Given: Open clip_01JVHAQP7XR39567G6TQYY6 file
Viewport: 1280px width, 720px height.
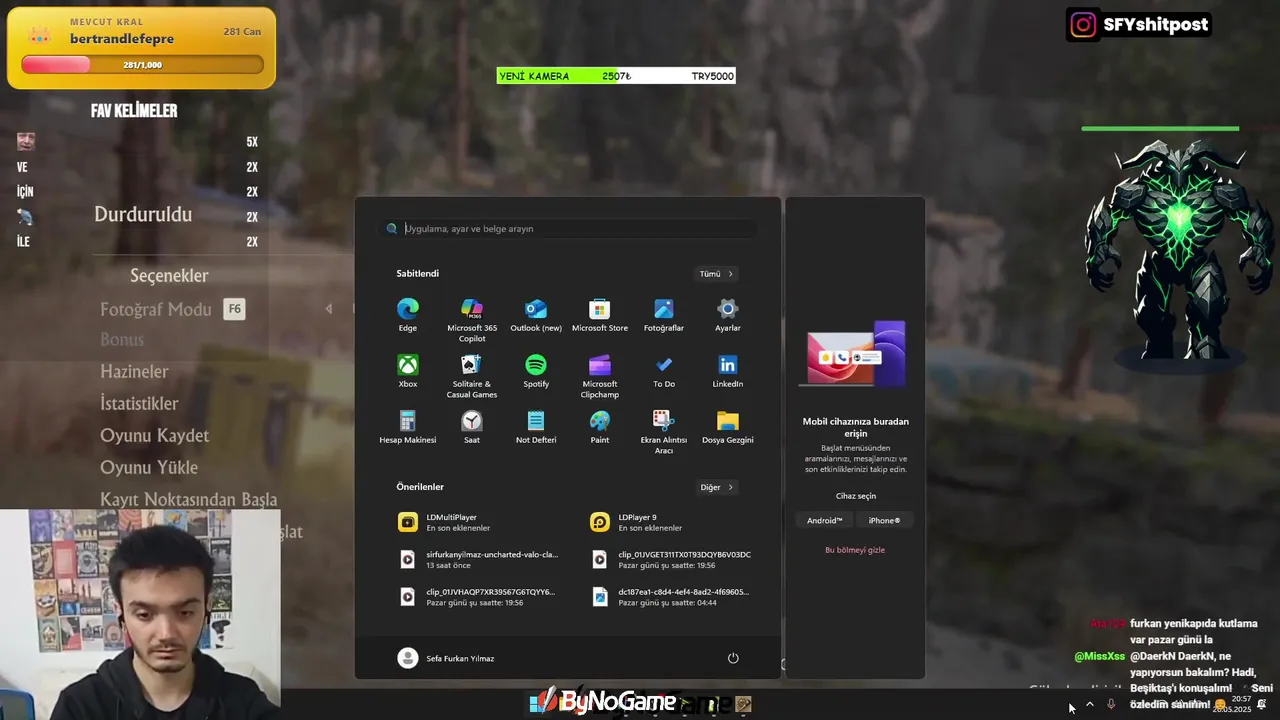Looking at the screenshot, I should 478,597.
